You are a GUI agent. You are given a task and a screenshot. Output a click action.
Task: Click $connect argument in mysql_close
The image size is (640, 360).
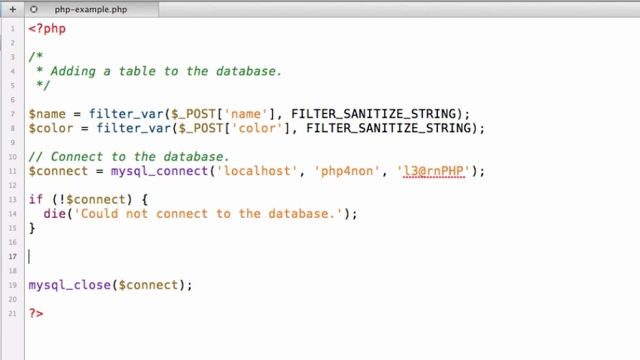coord(148,285)
